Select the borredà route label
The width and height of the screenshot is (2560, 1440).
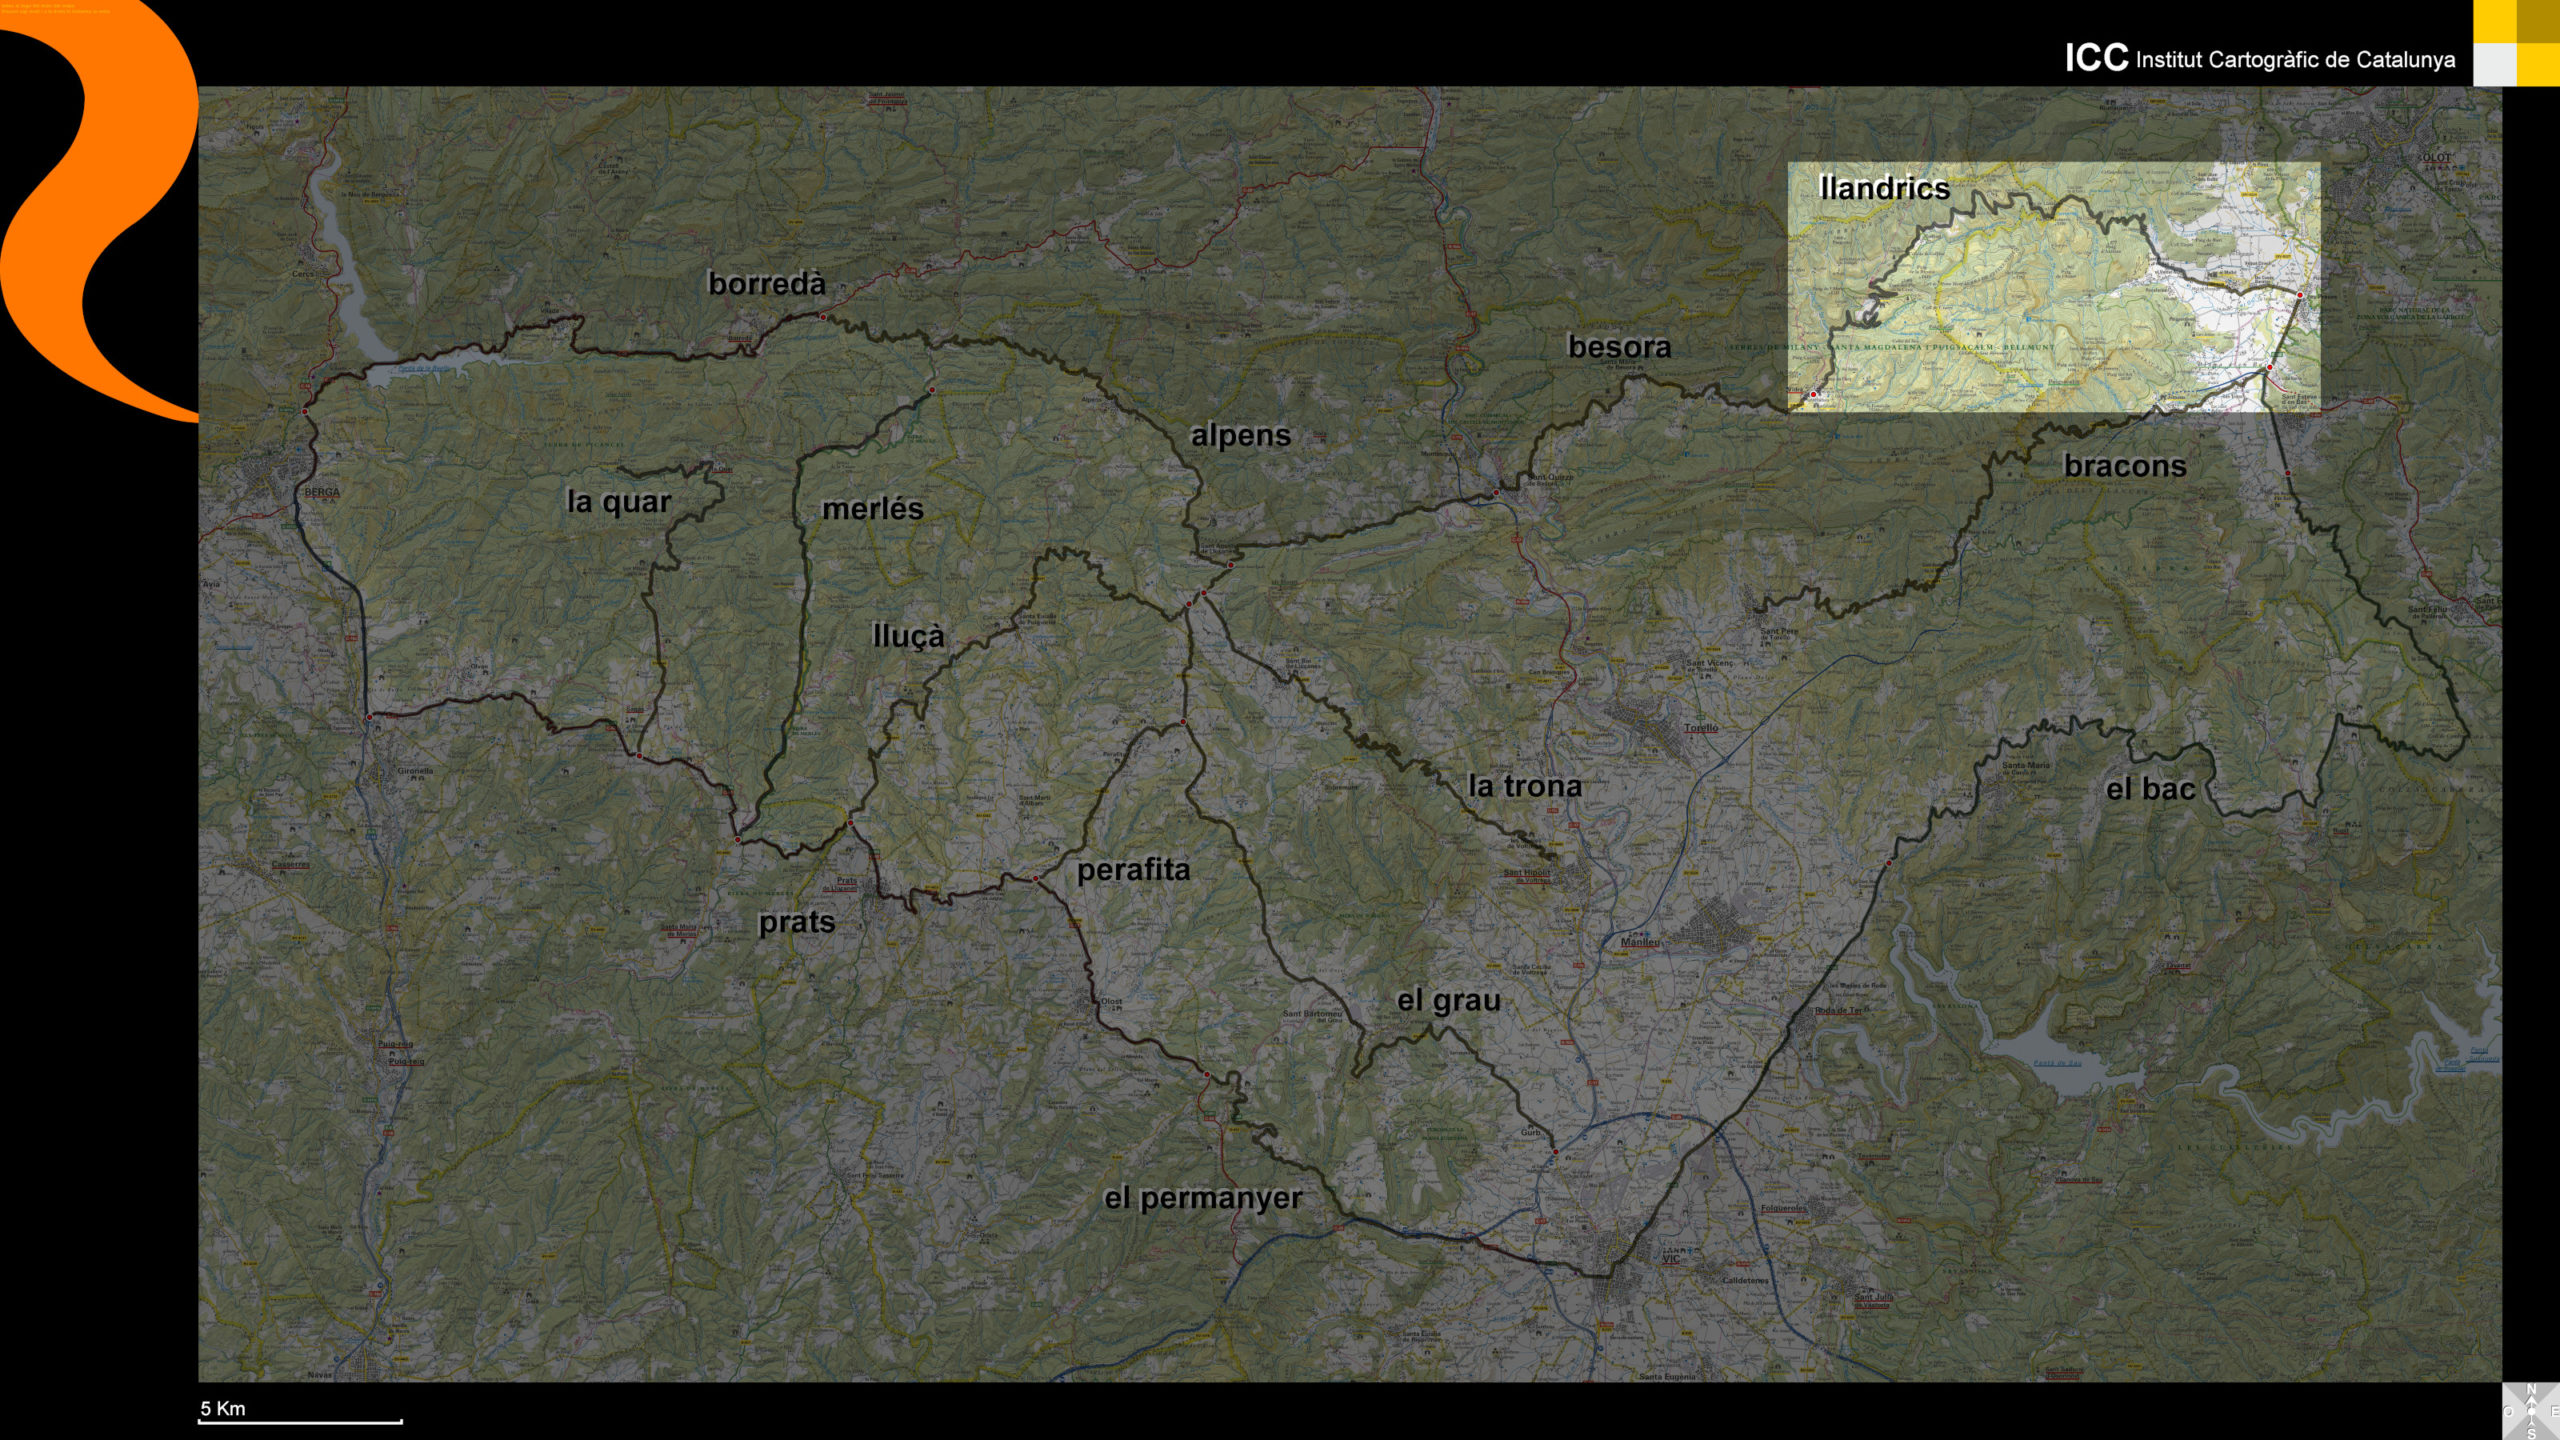(x=767, y=284)
